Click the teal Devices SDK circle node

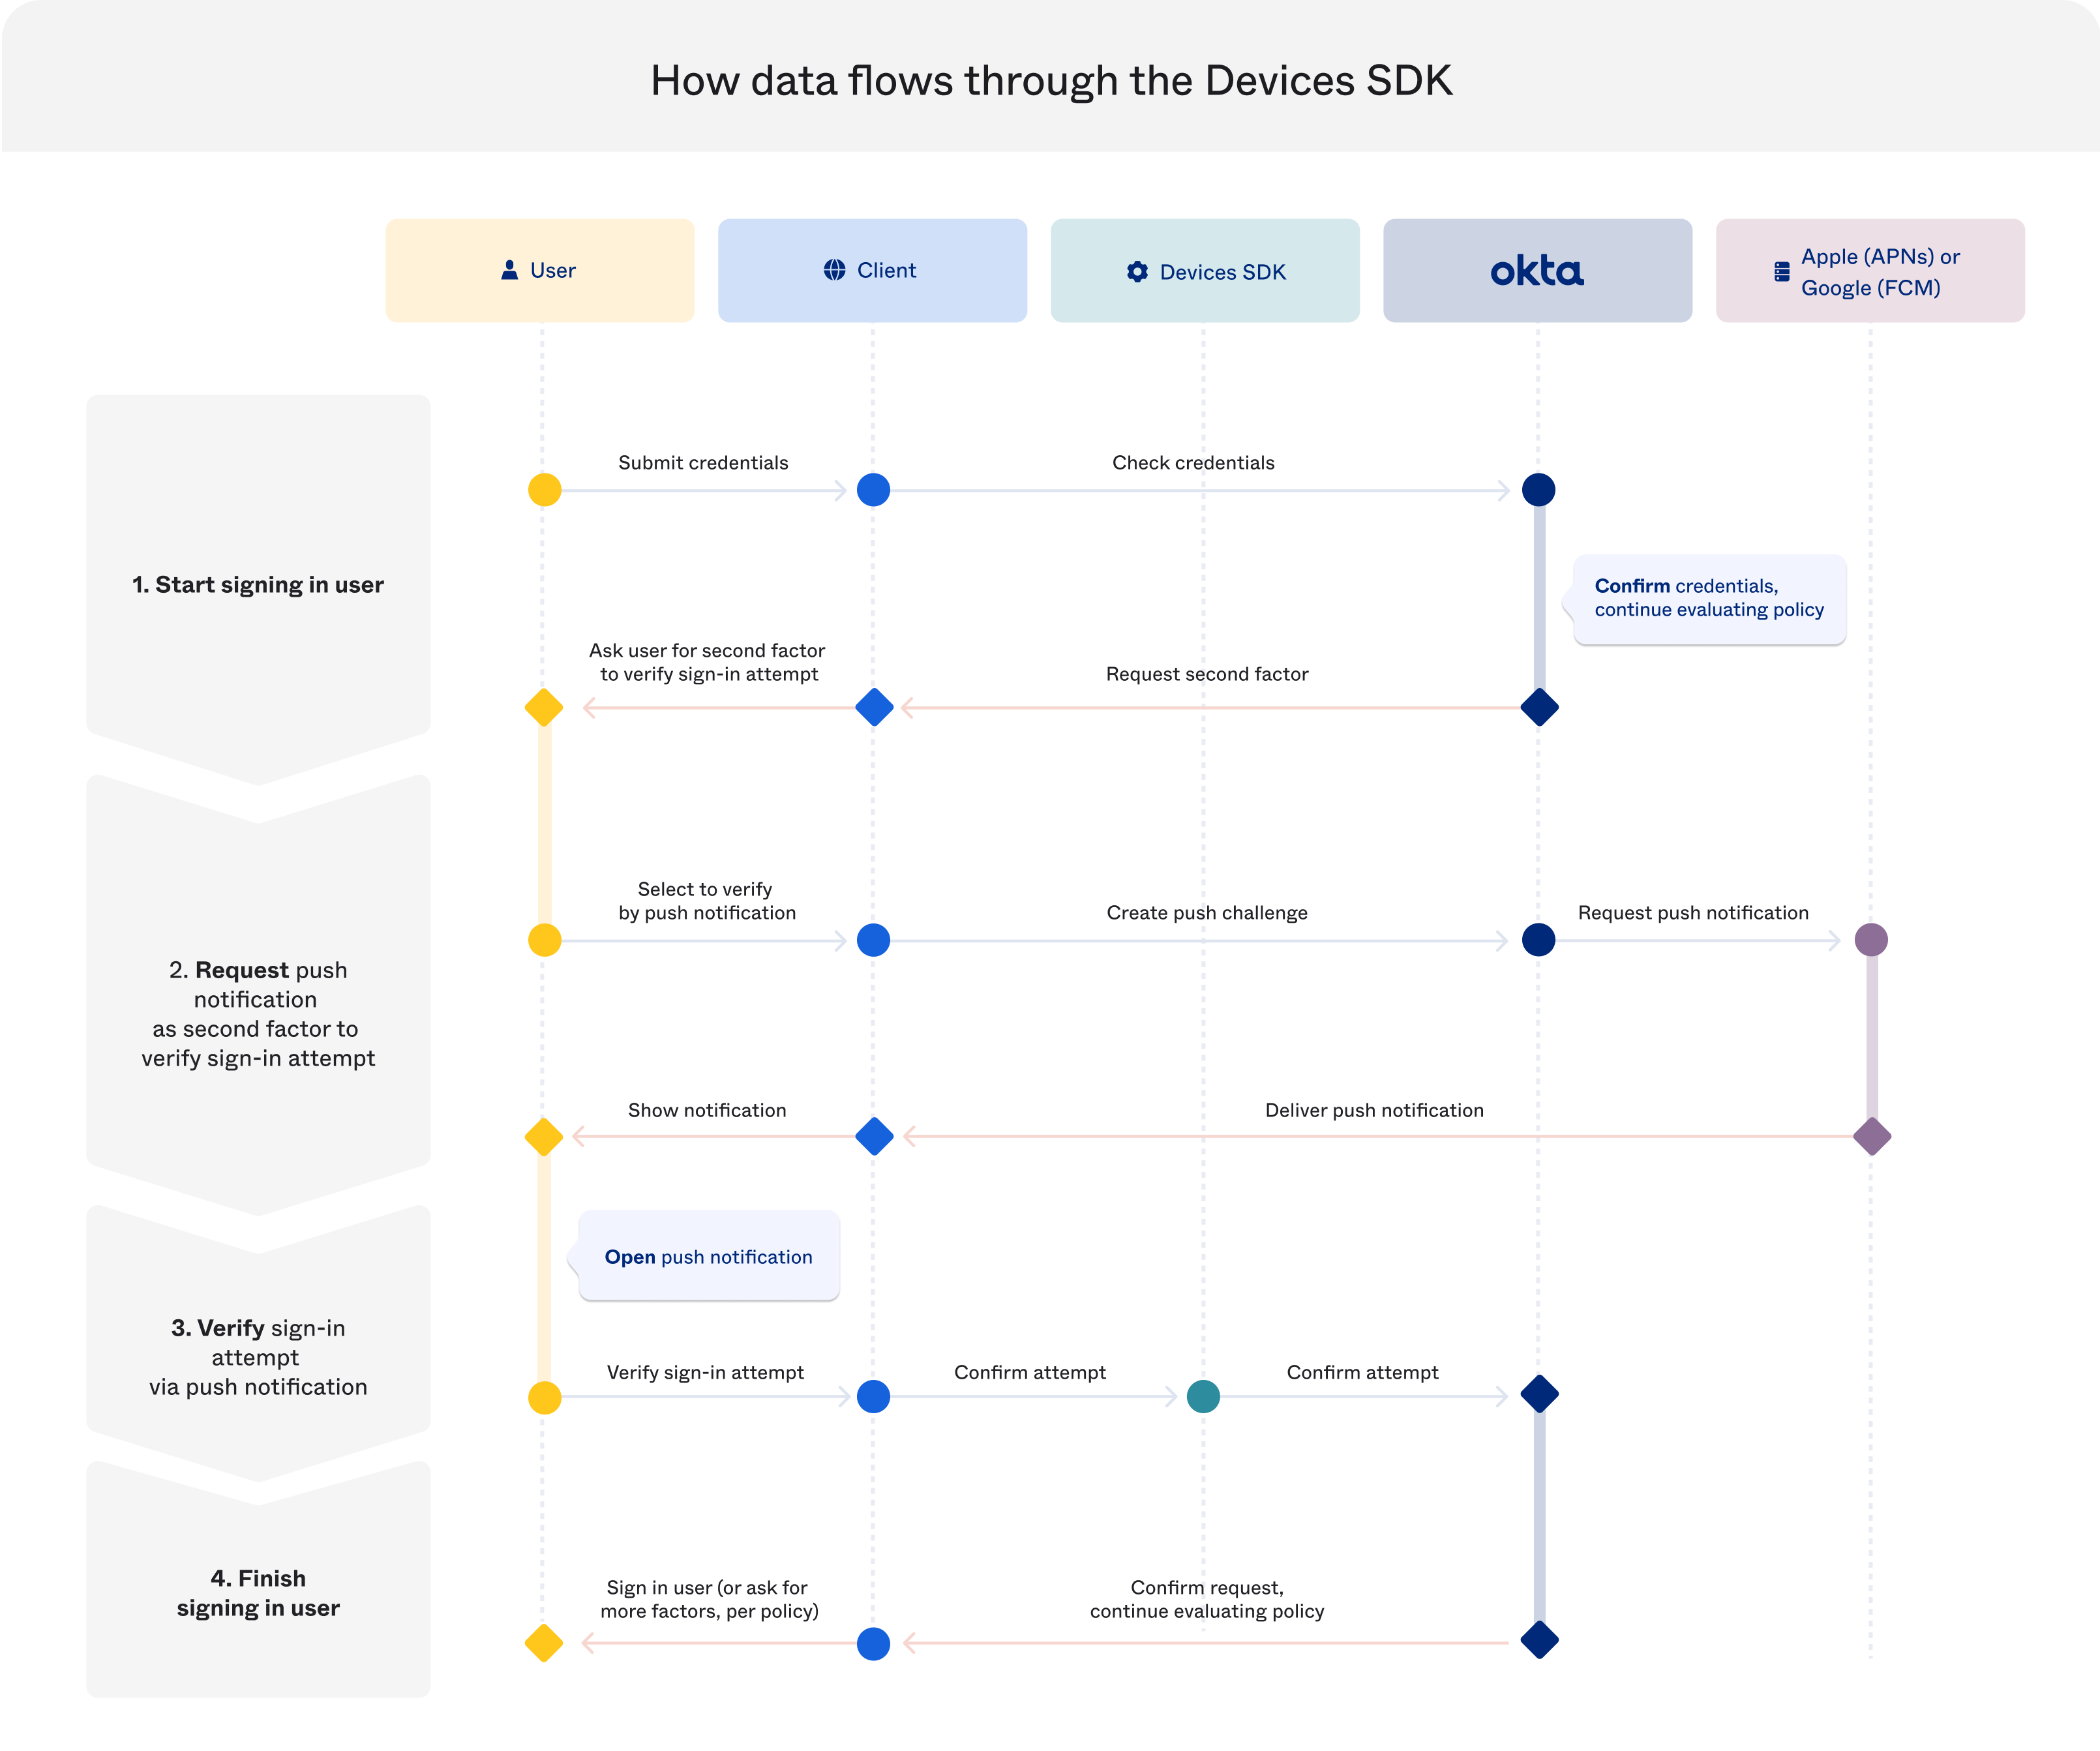click(1203, 1396)
